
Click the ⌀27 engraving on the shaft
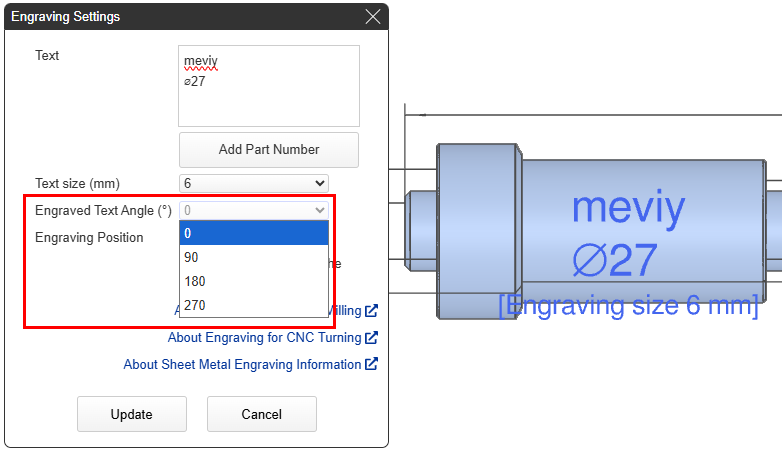[x=614, y=261]
